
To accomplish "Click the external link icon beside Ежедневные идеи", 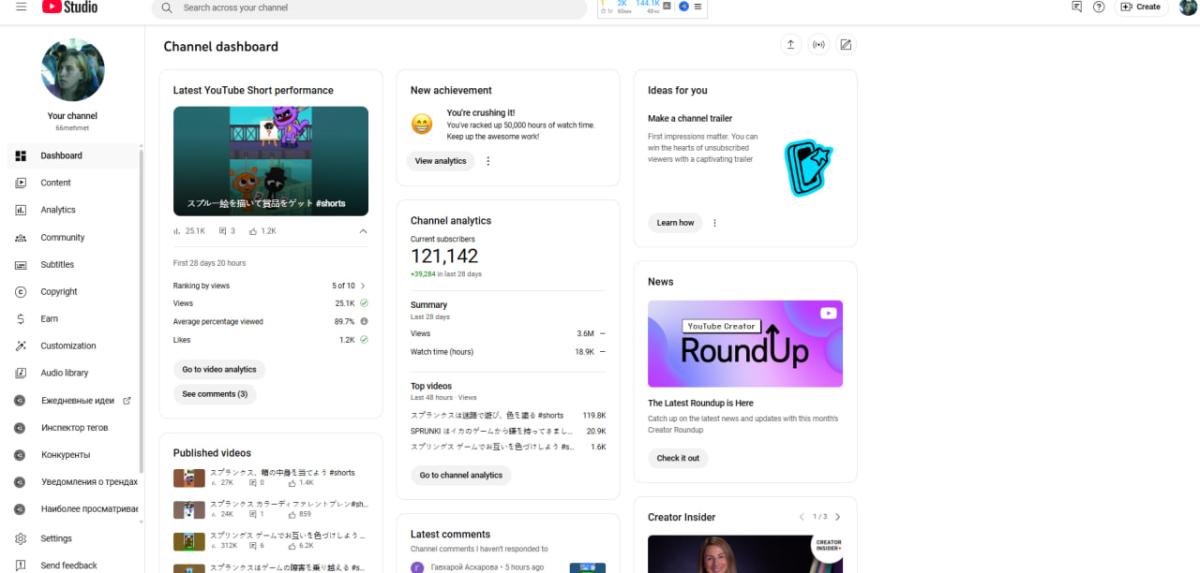I will (127, 401).
